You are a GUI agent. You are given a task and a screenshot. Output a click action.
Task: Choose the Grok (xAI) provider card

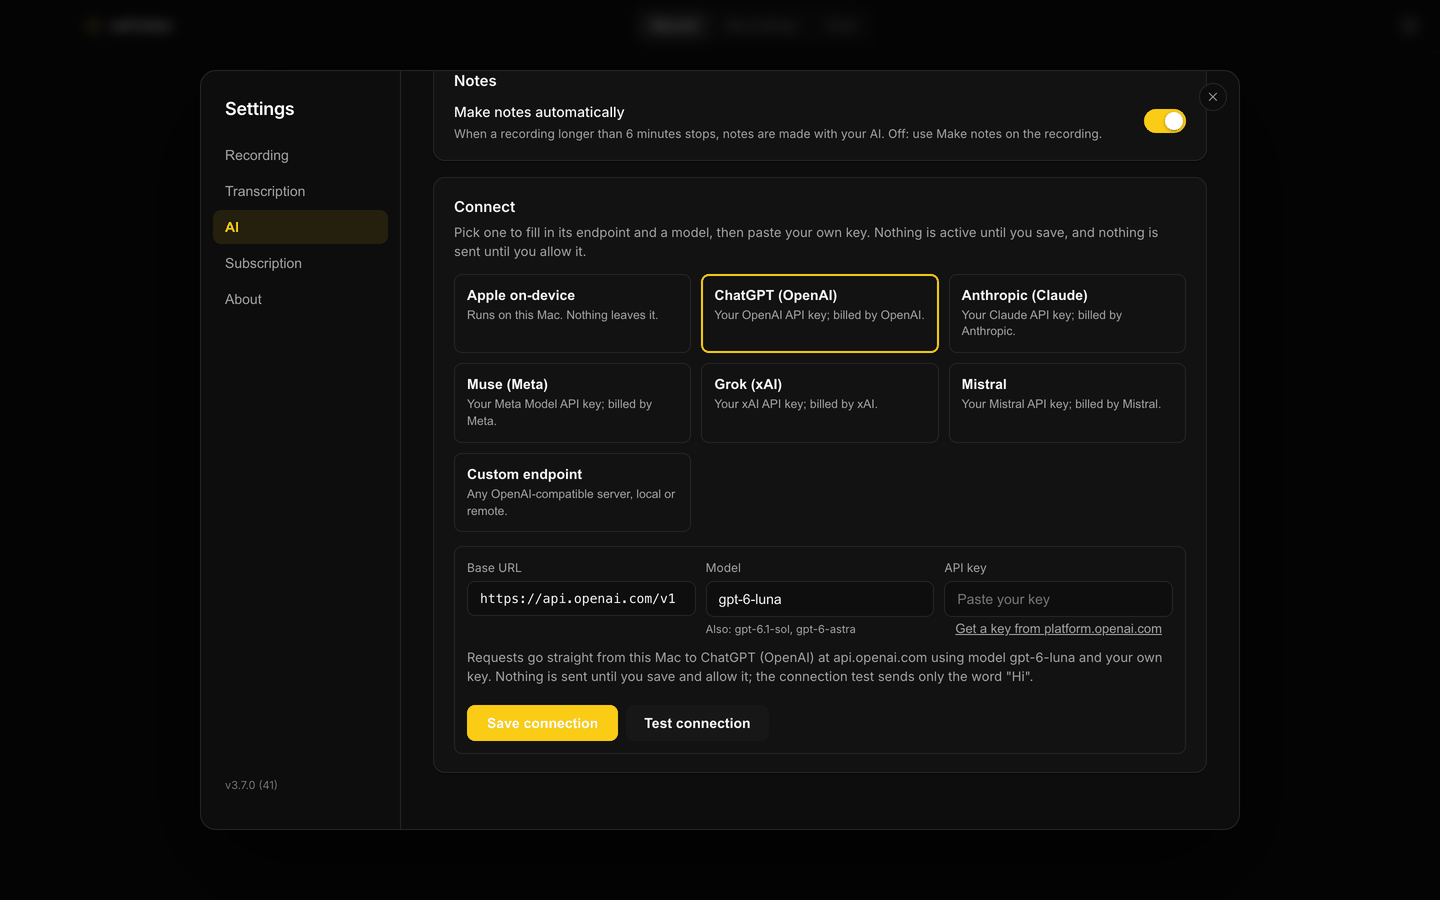point(820,403)
